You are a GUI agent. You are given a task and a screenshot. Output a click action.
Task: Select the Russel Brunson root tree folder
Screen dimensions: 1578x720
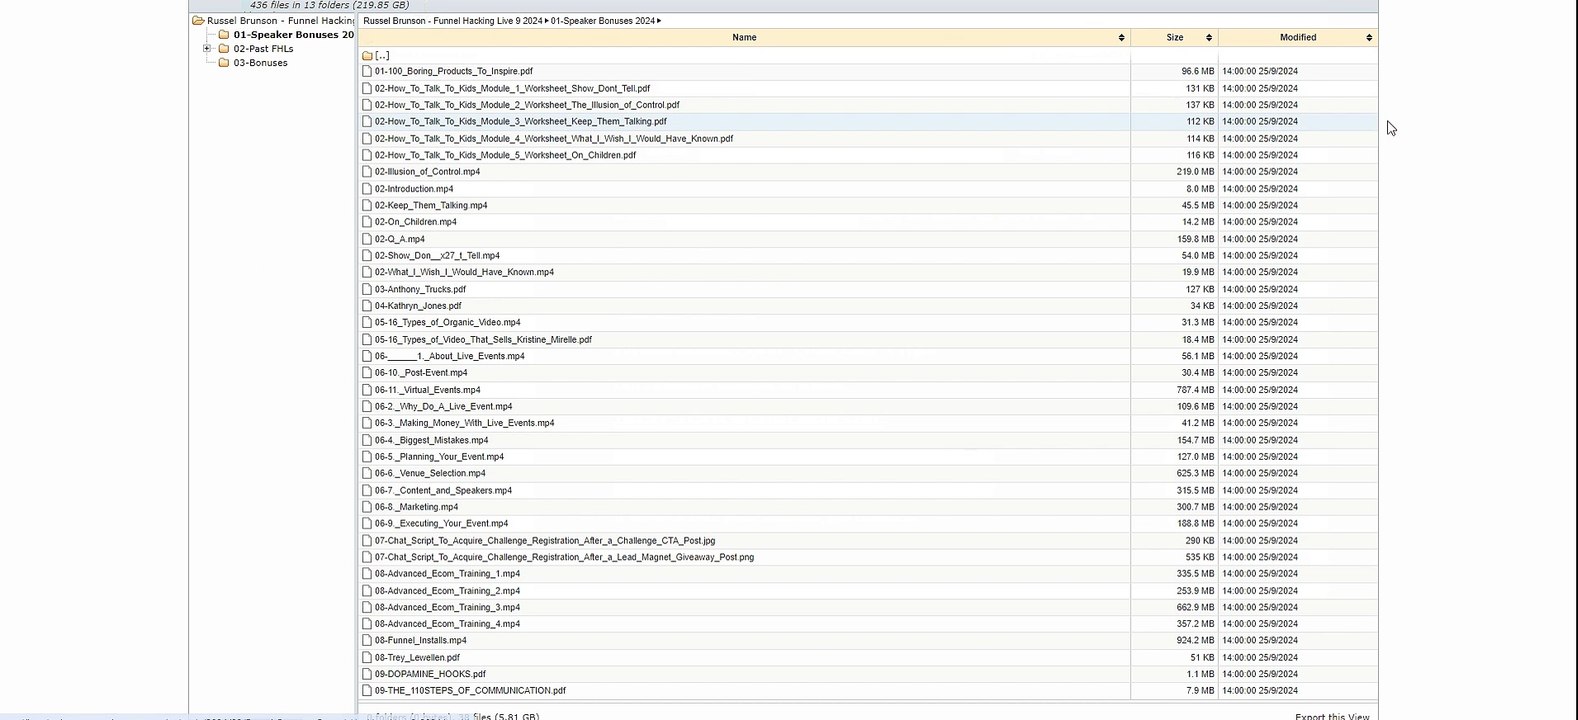(x=280, y=20)
